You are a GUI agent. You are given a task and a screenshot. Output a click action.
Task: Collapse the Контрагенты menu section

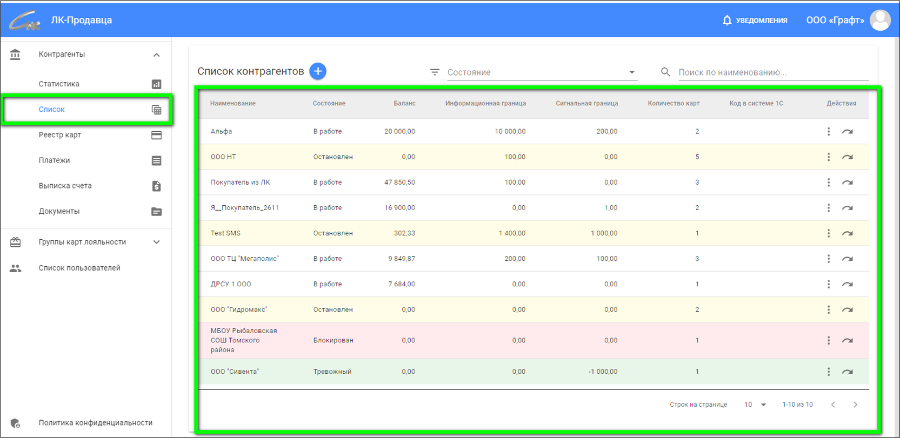[x=156, y=54]
